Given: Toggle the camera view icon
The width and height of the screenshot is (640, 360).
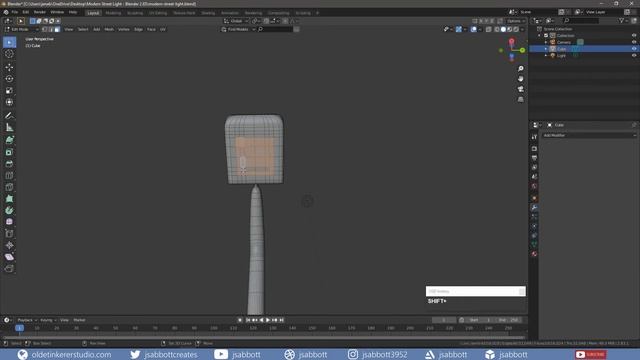Looking at the screenshot, I should pos(520,89).
